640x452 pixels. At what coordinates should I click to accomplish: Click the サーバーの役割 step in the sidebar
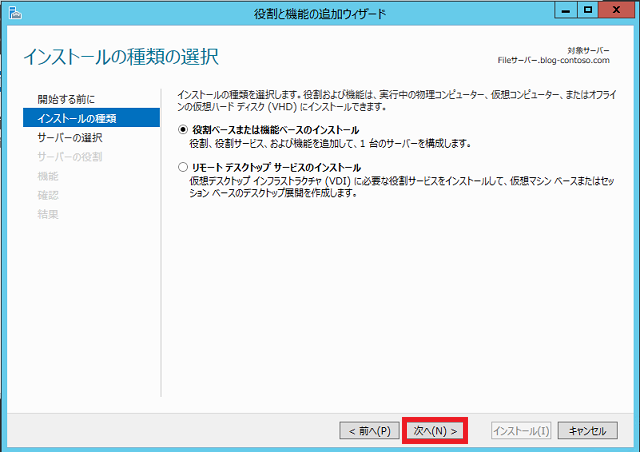pyautogui.click(x=69, y=156)
